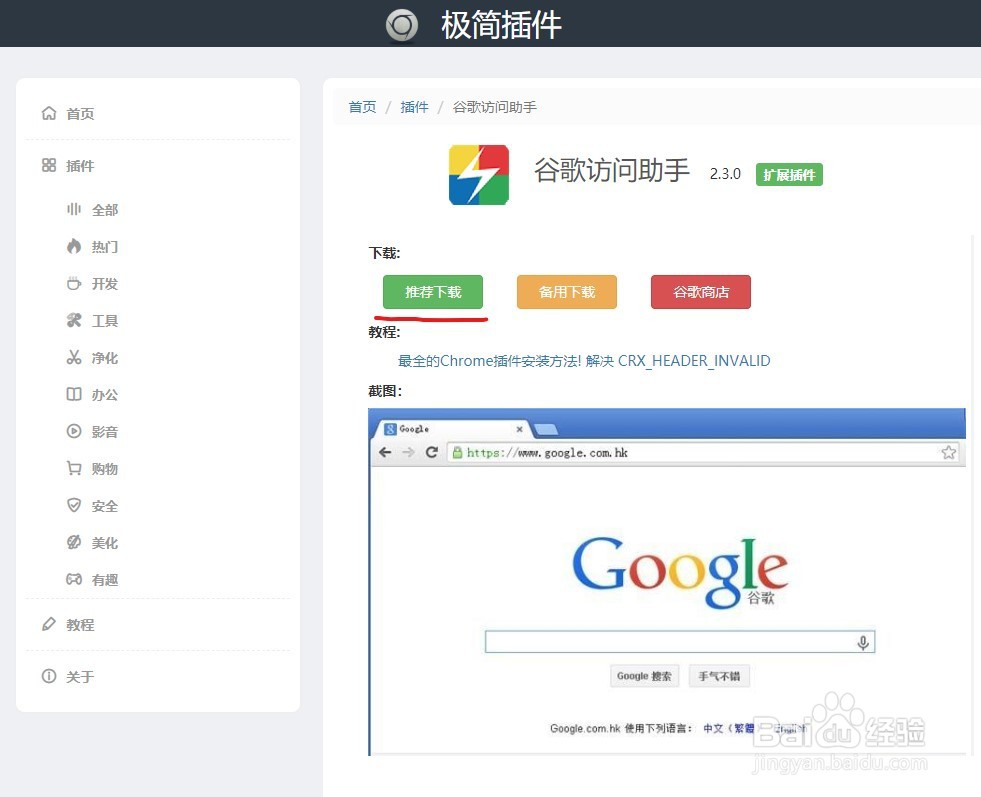Close the Google tab in screenshot browser
This screenshot has height=797, width=981.
point(519,429)
